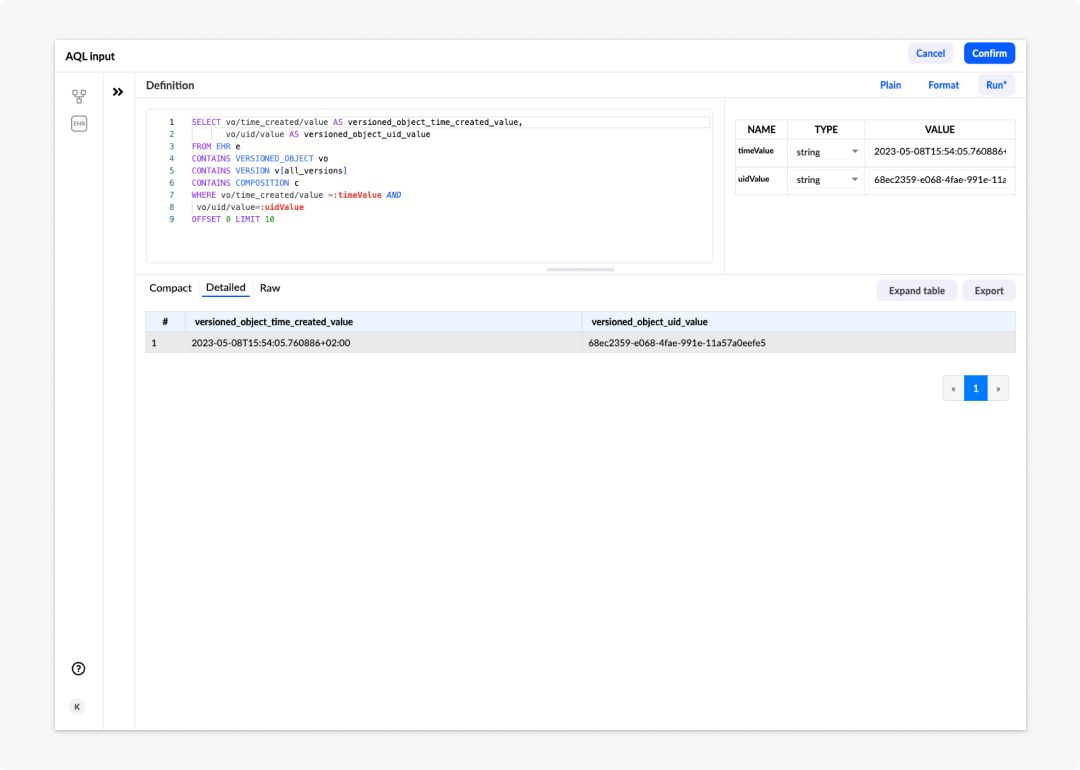The image size is (1080, 770).
Task: Open the EHR sidebar icon
Action: (79, 123)
